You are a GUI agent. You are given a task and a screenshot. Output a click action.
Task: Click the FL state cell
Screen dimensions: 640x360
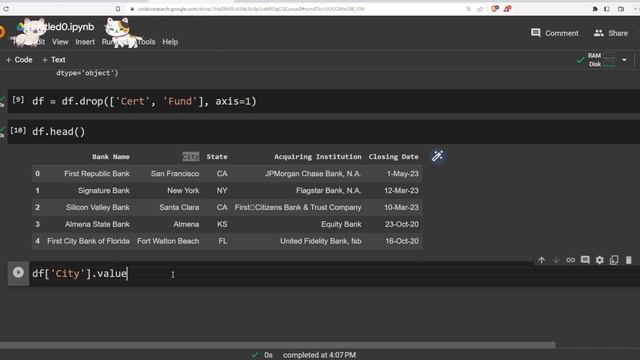222,241
